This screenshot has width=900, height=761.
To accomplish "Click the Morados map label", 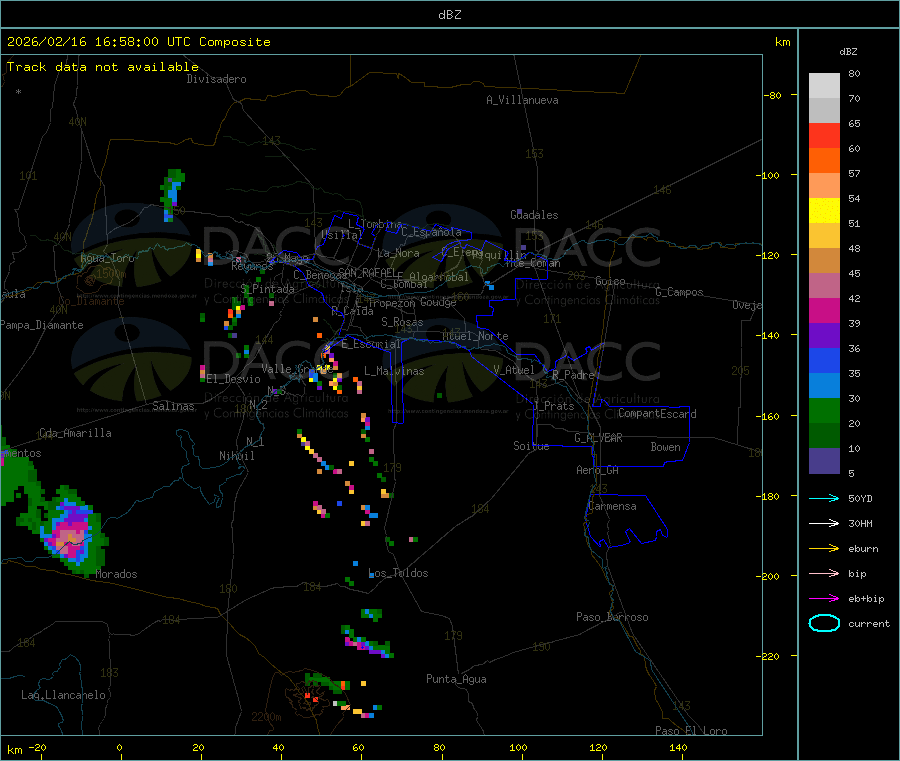I will (117, 574).
